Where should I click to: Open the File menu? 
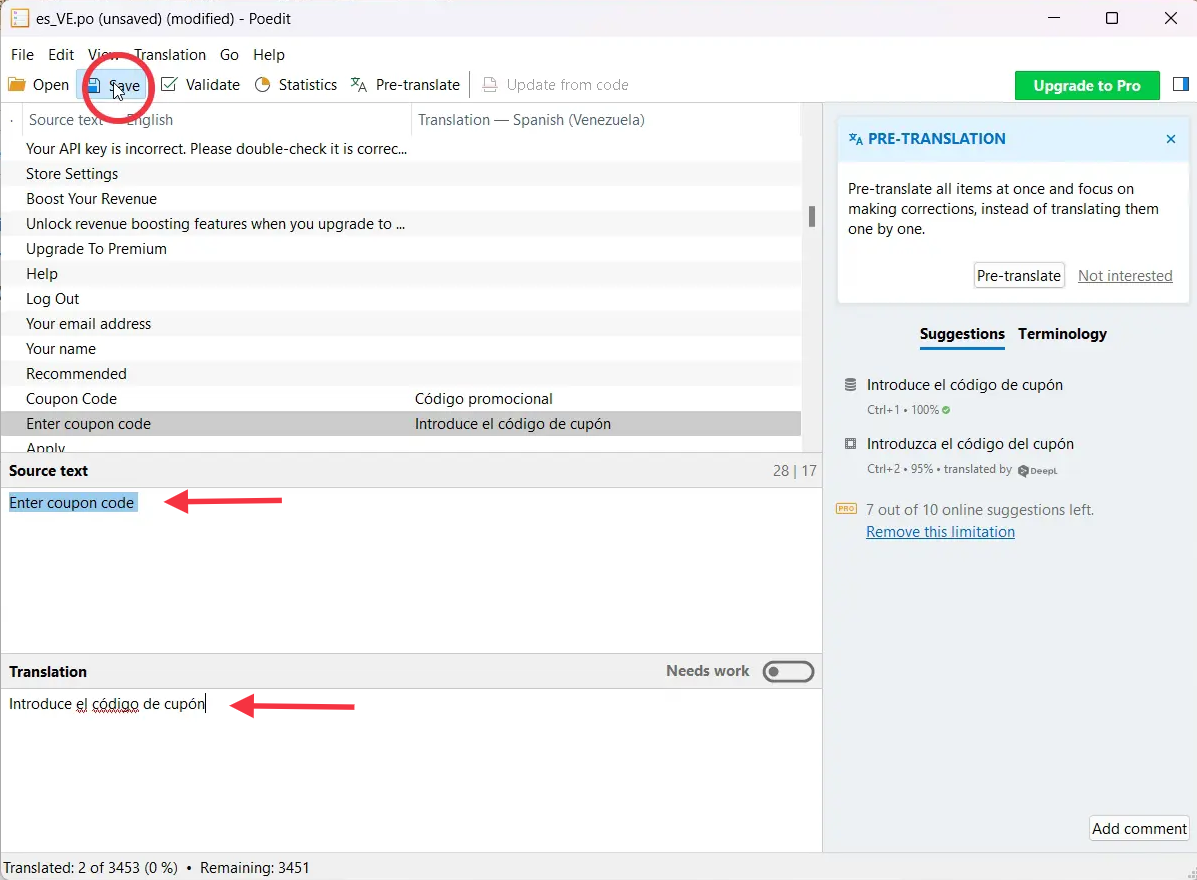click(22, 55)
